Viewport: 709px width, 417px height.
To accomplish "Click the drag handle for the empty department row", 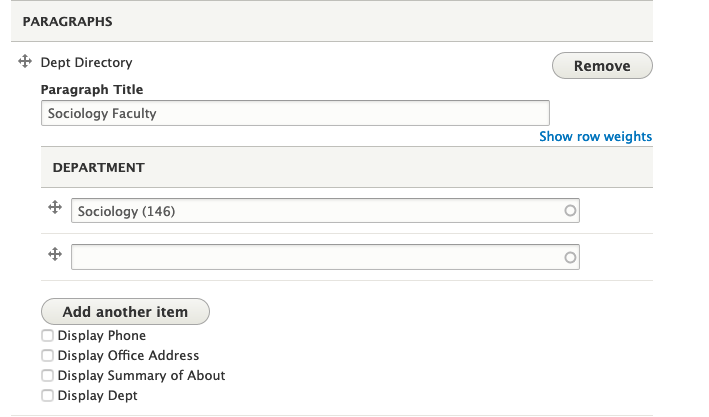I will click(x=56, y=255).
